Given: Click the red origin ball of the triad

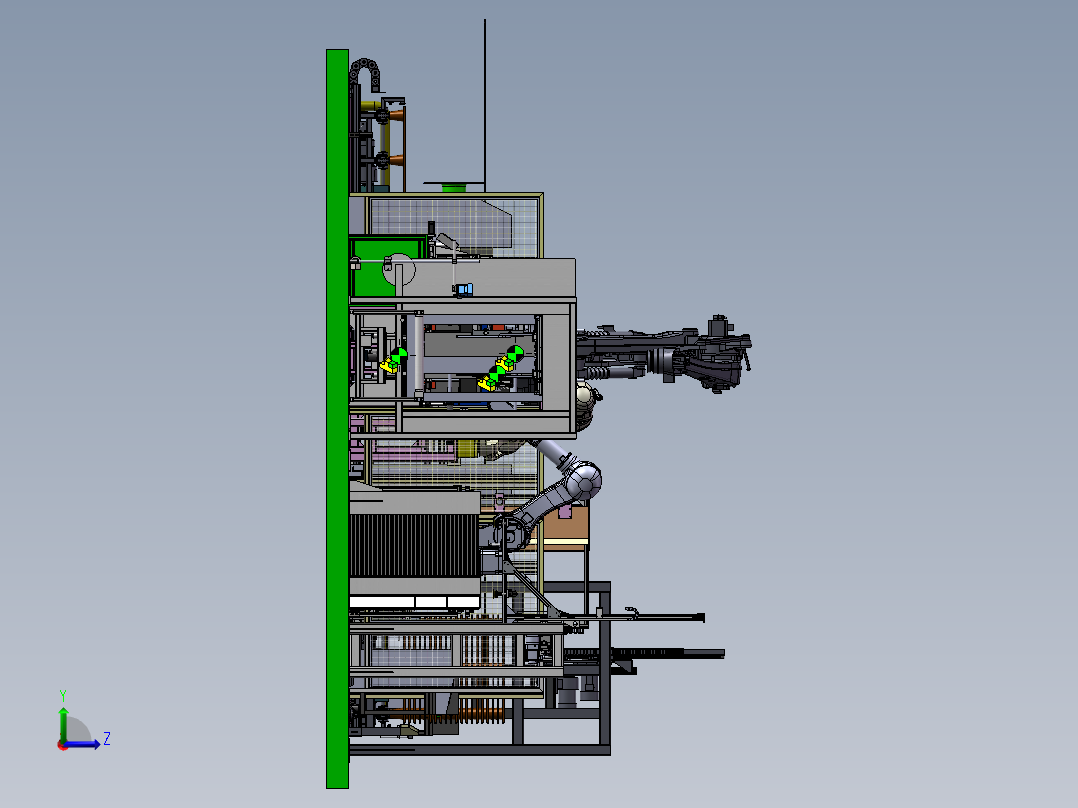Looking at the screenshot, I should [x=63, y=745].
